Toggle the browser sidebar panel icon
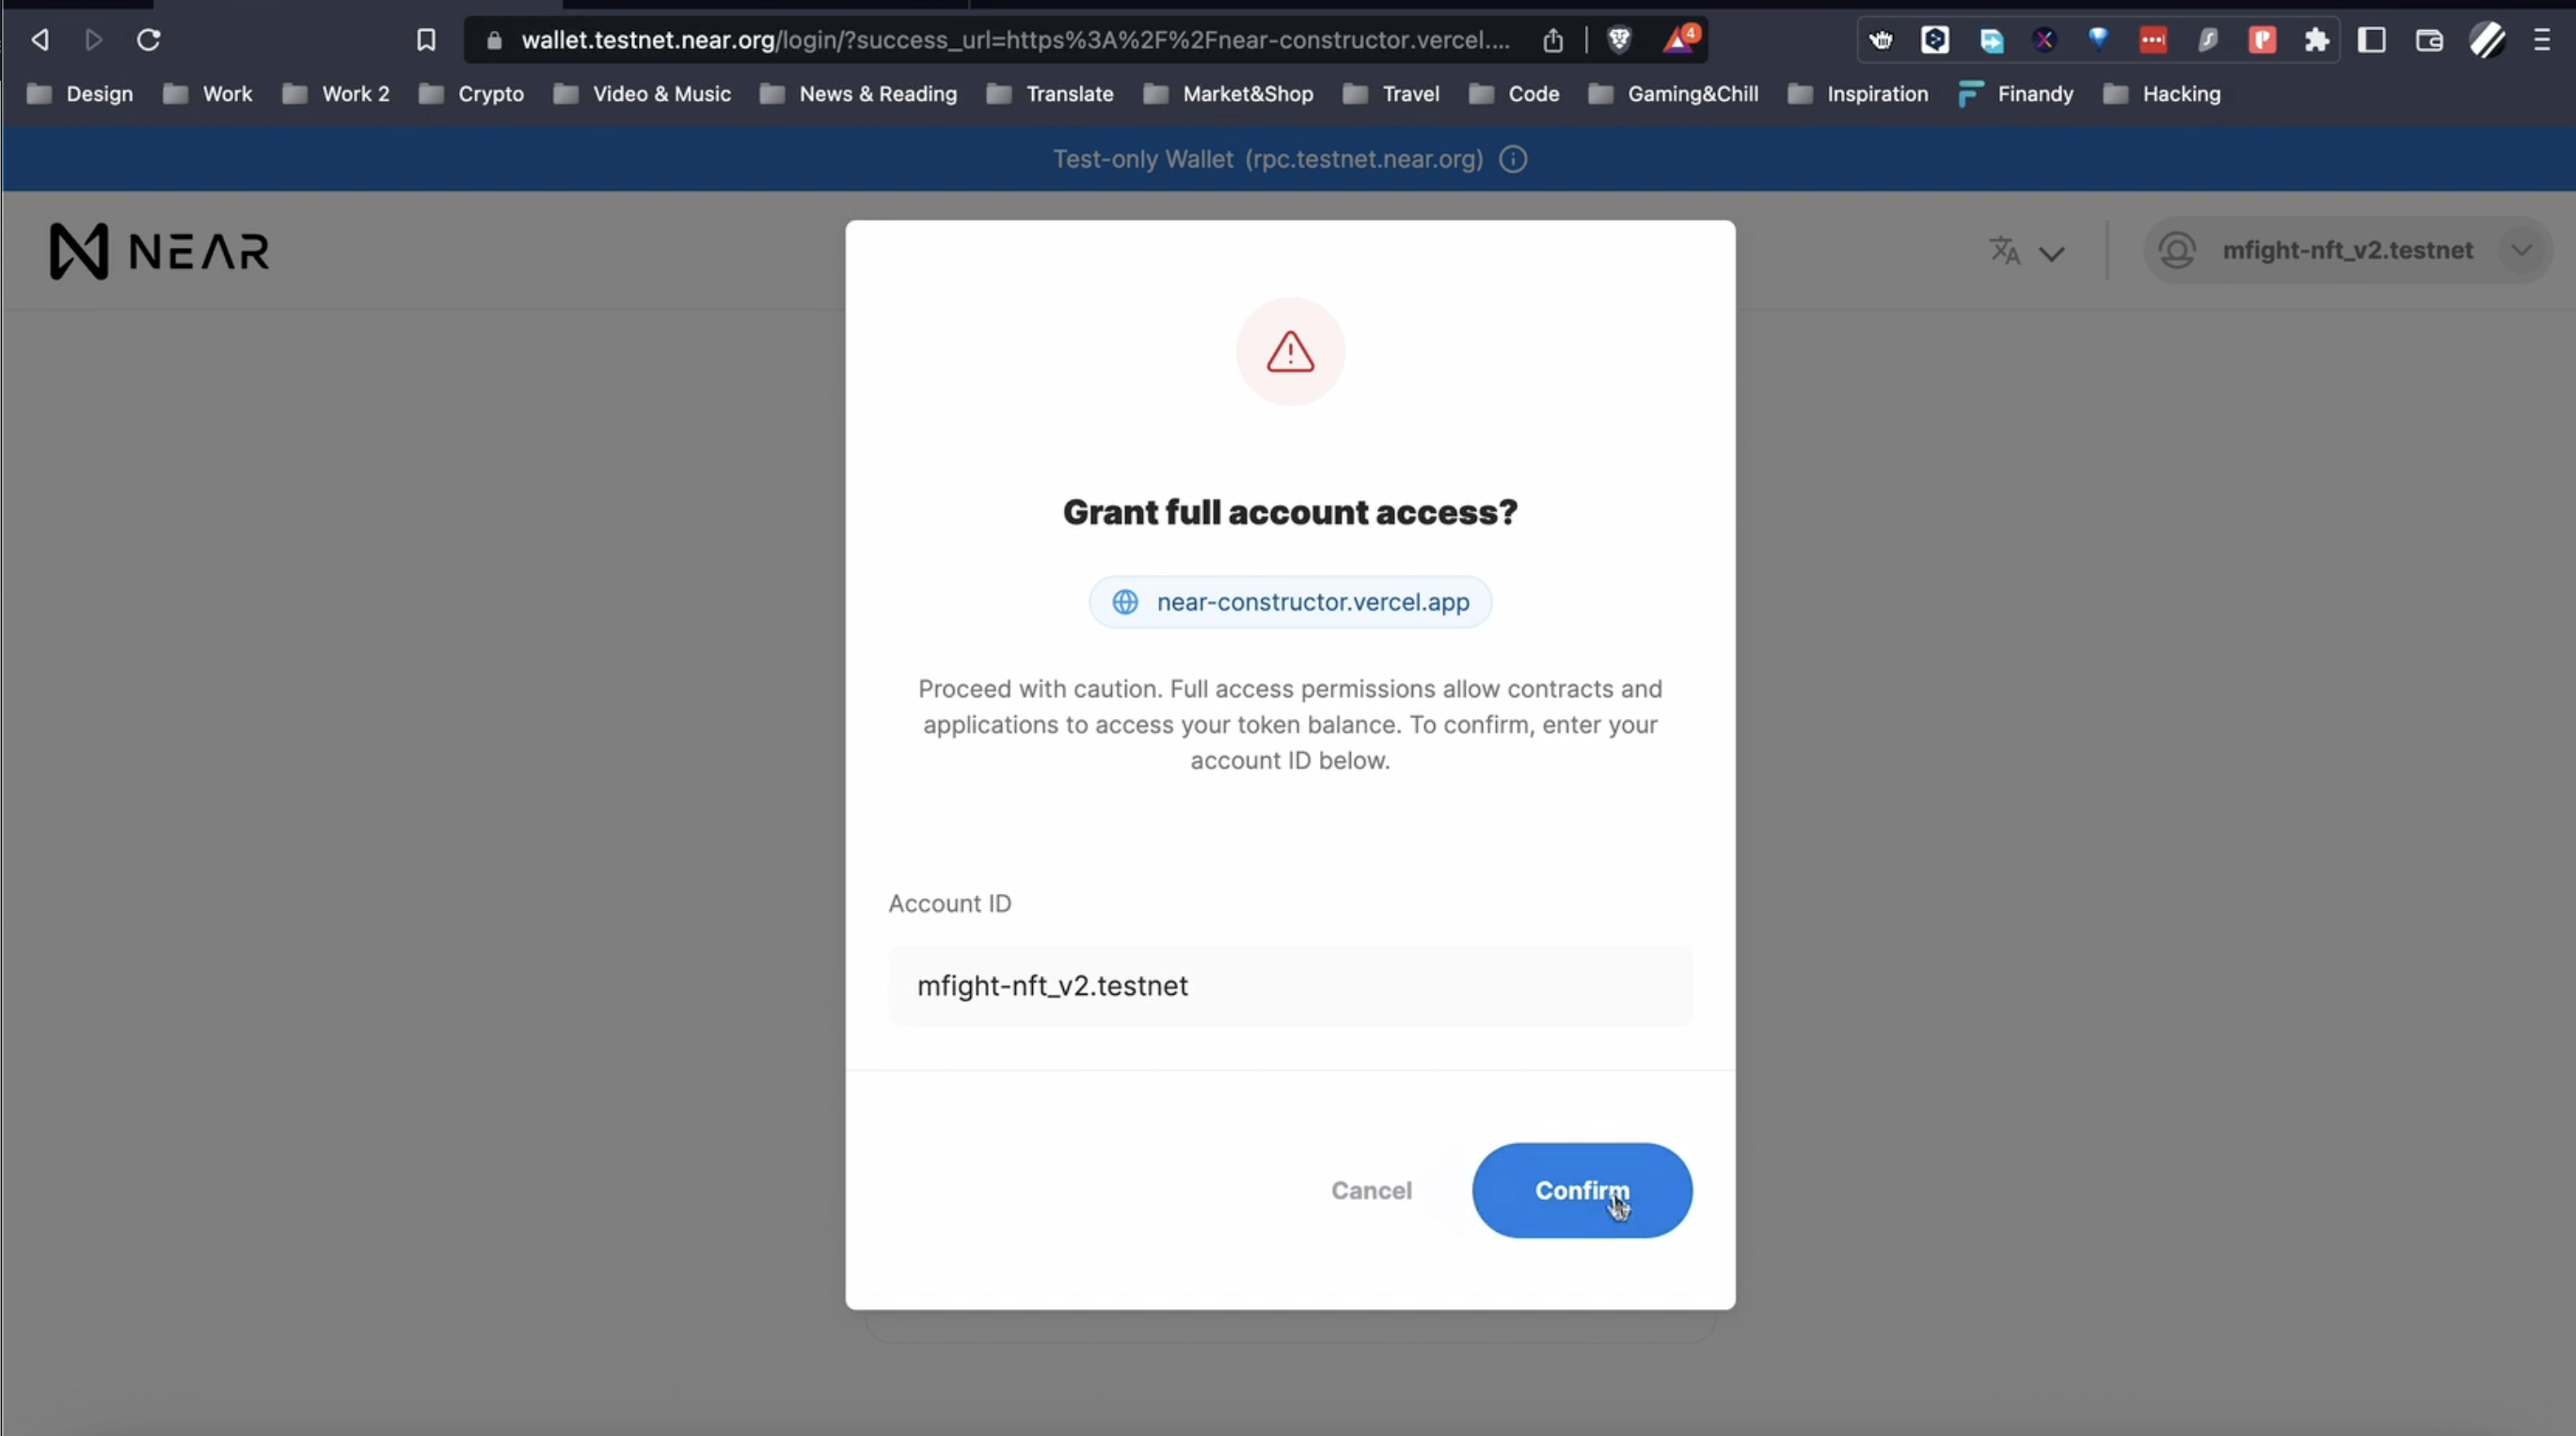The height and width of the screenshot is (1436, 2576). pos(2372,40)
